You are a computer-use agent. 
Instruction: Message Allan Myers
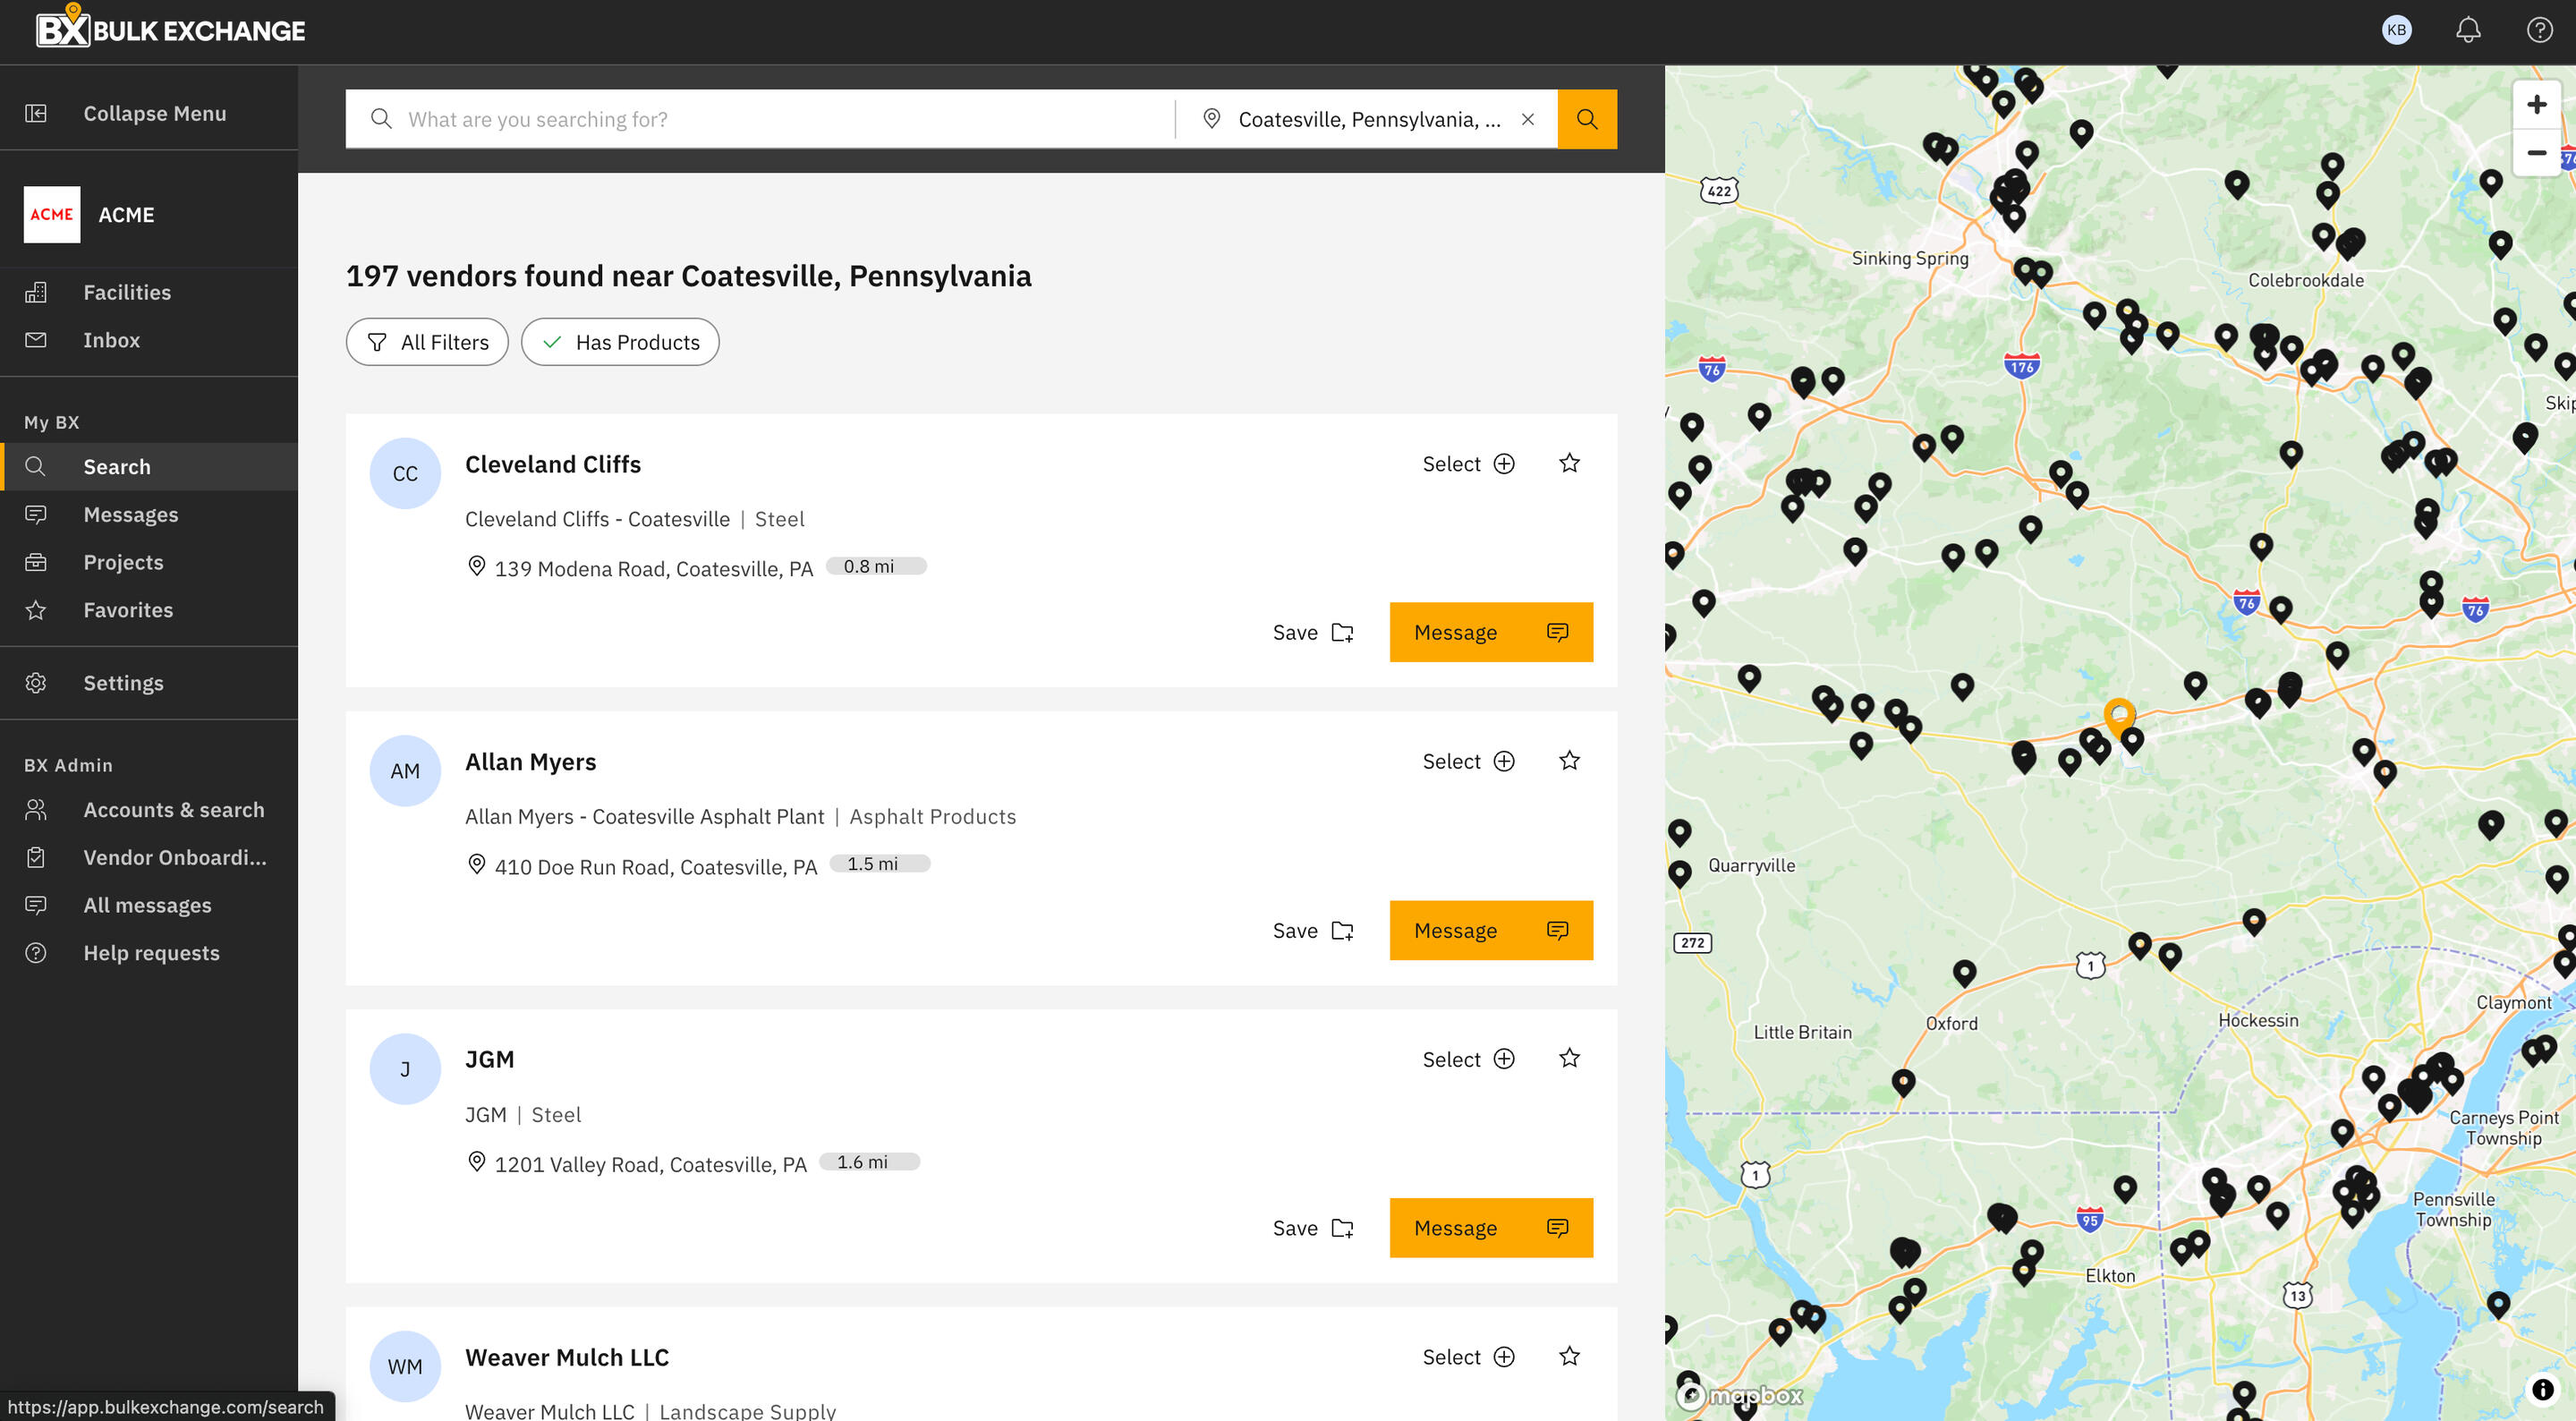coord(1491,930)
